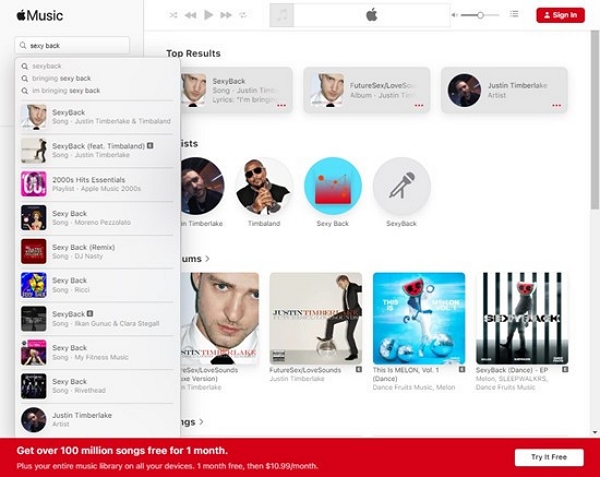
Task: Open Justin Timberlake artist top result card
Action: 504,90
